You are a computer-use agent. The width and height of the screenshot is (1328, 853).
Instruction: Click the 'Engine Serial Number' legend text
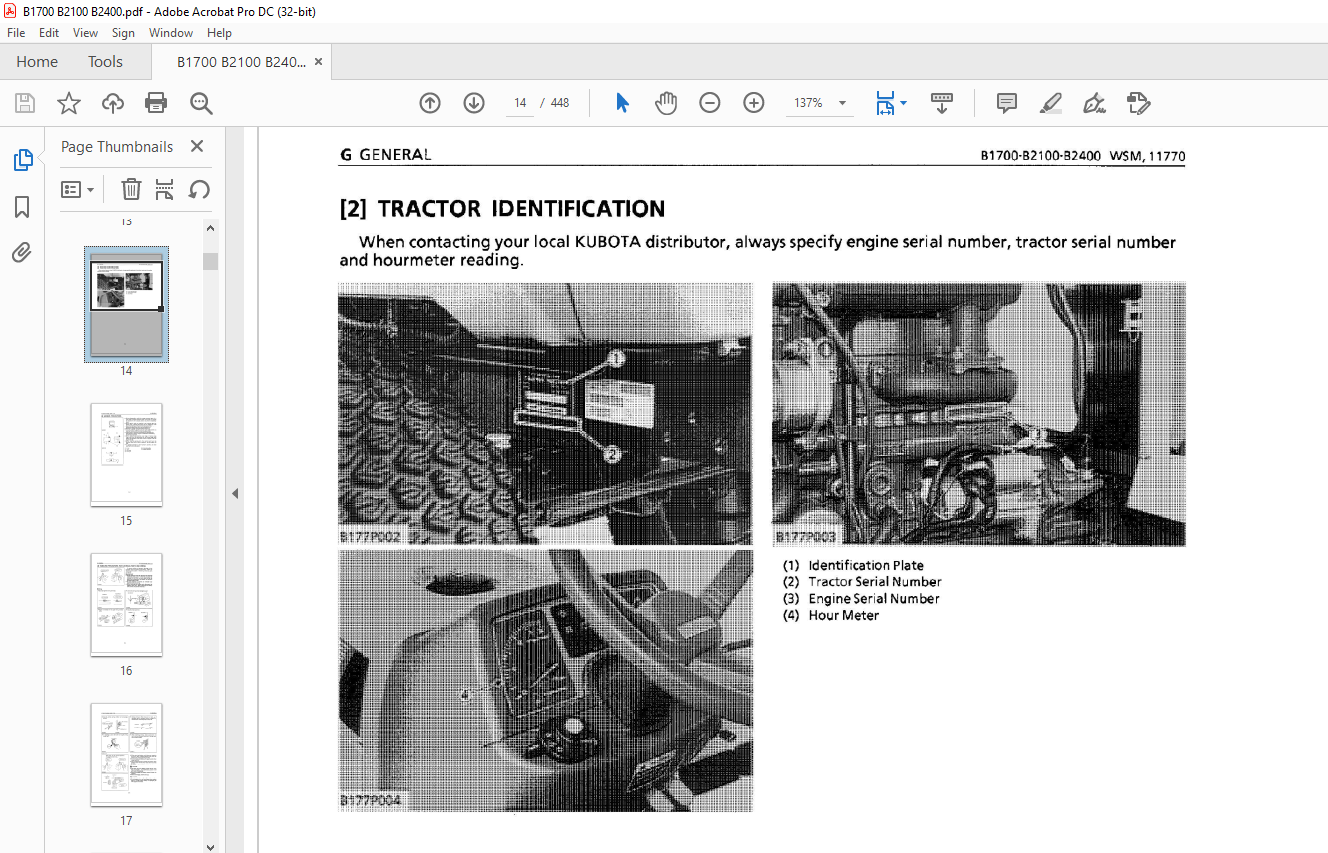(874, 598)
